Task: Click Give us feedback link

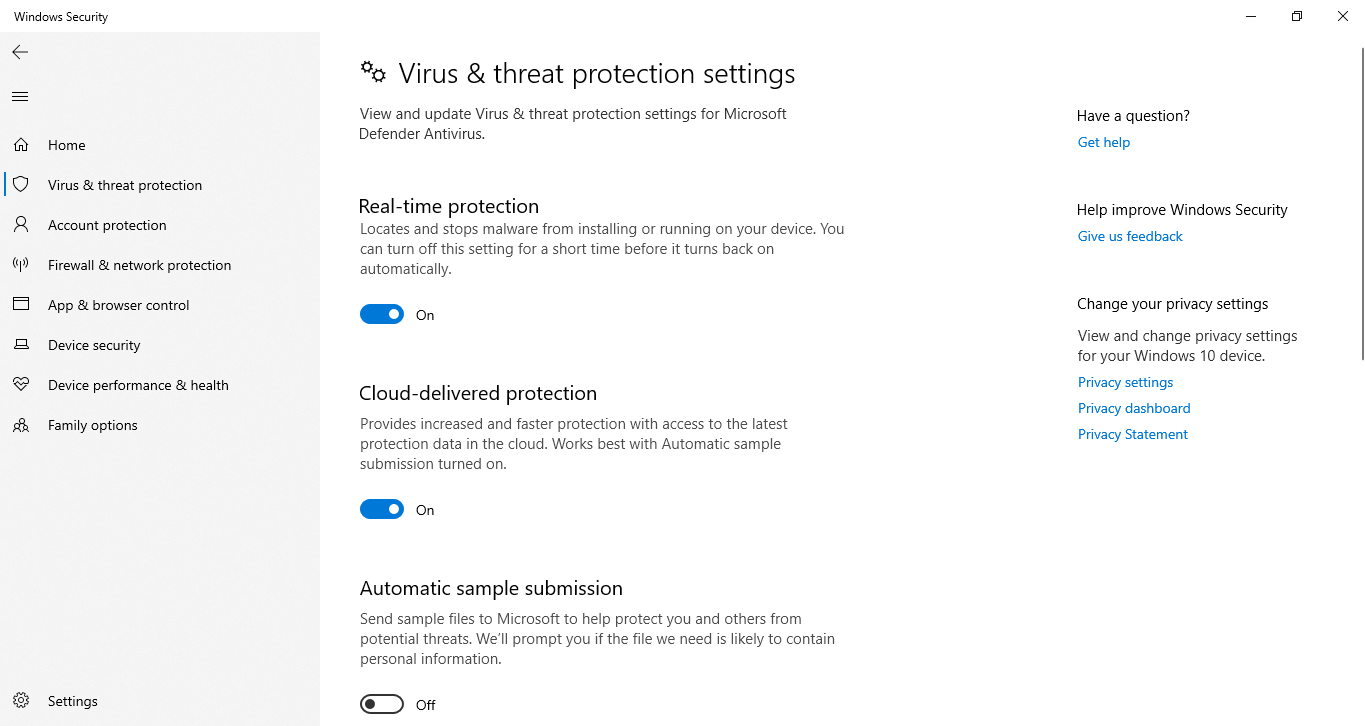Action: [1130, 237]
